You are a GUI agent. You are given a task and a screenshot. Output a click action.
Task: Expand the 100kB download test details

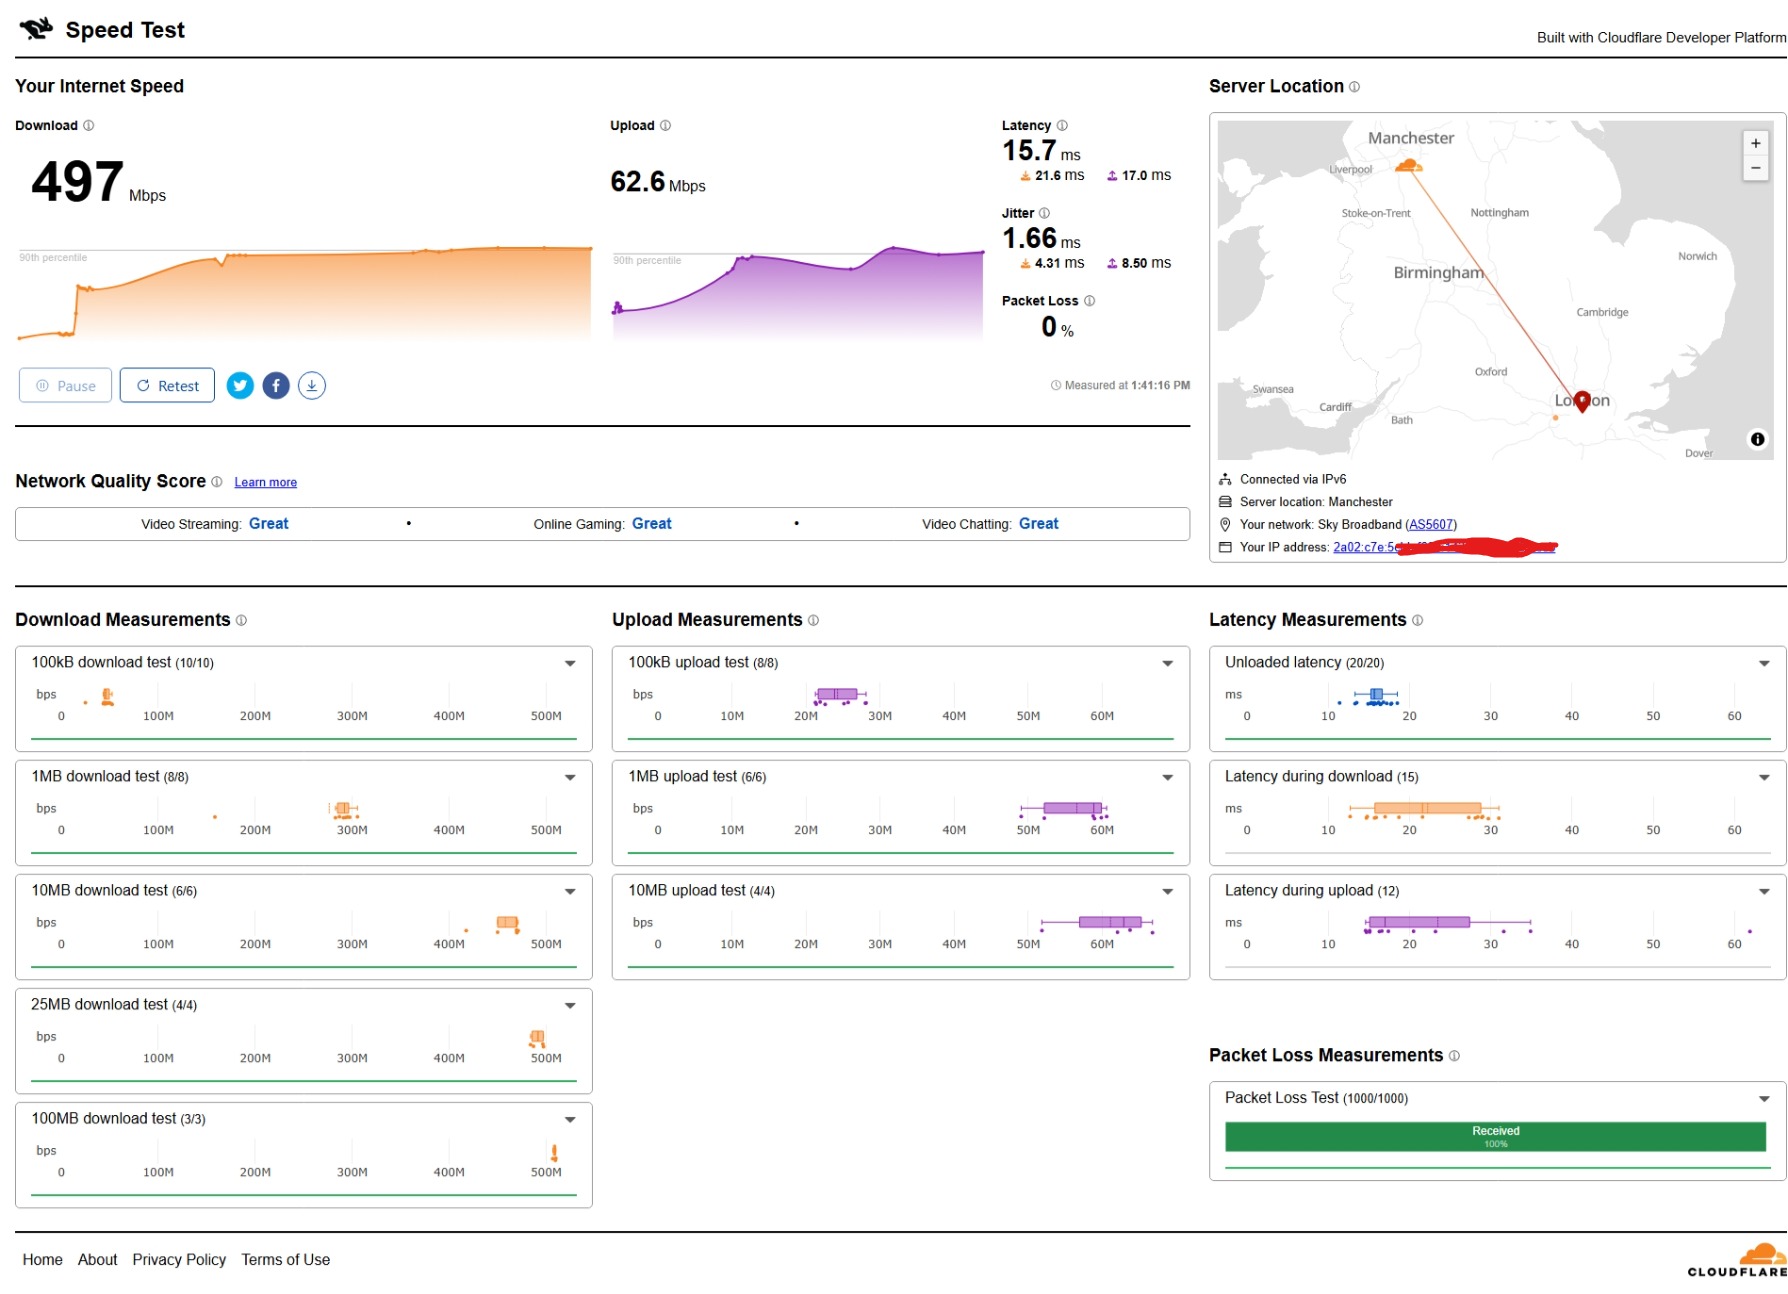coord(570,663)
